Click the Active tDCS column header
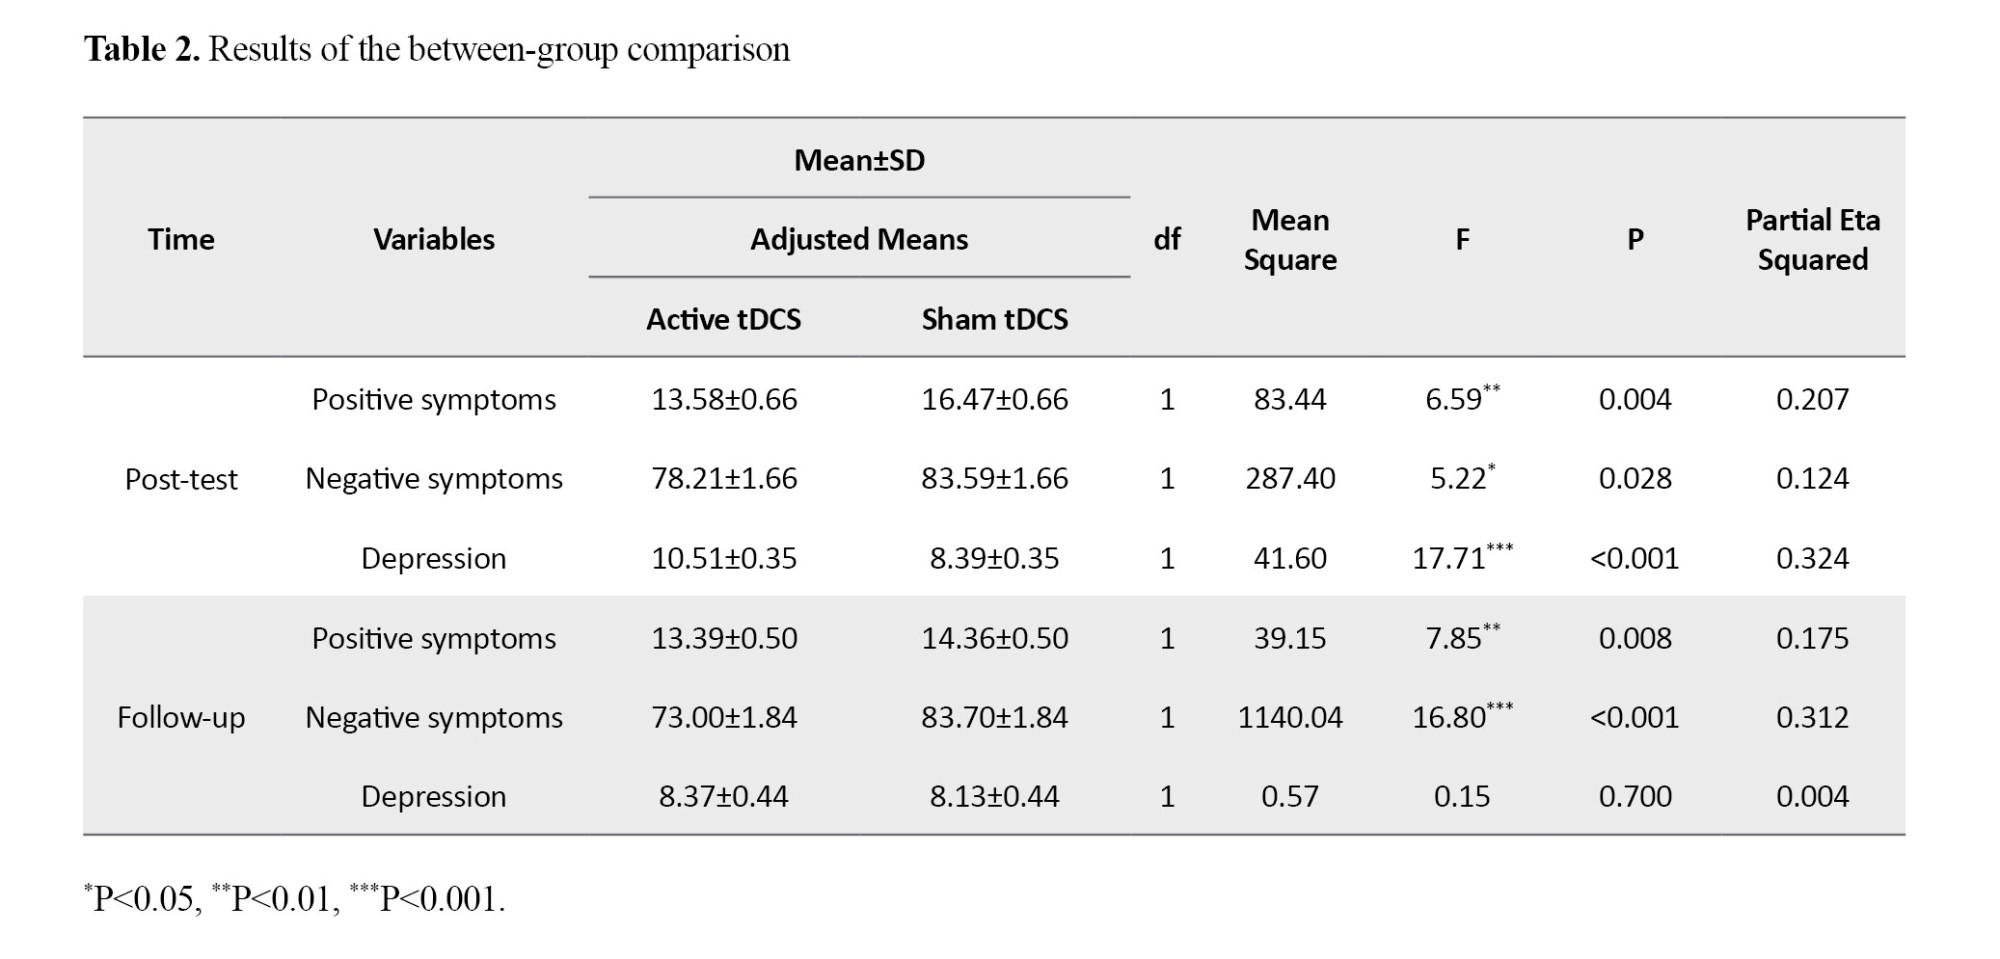2000x959 pixels. point(723,319)
